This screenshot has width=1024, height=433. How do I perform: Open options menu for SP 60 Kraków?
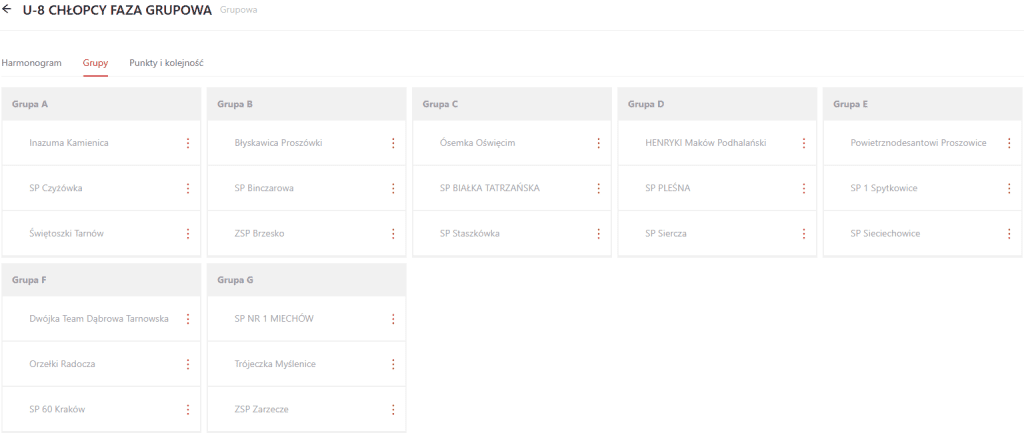pos(187,409)
